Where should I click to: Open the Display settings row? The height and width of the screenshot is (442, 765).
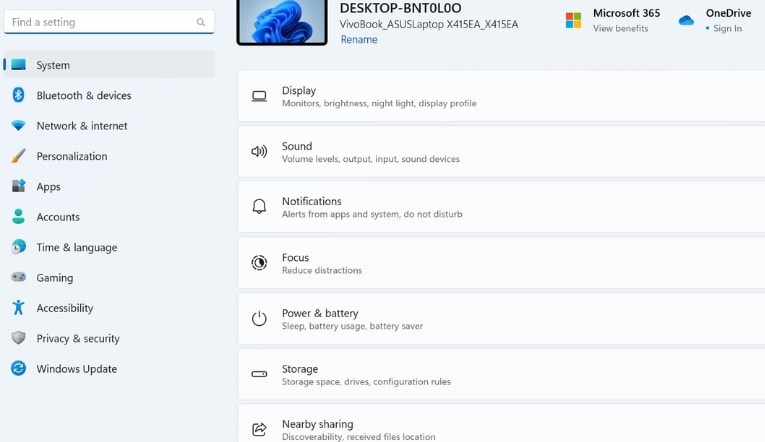[501, 96]
